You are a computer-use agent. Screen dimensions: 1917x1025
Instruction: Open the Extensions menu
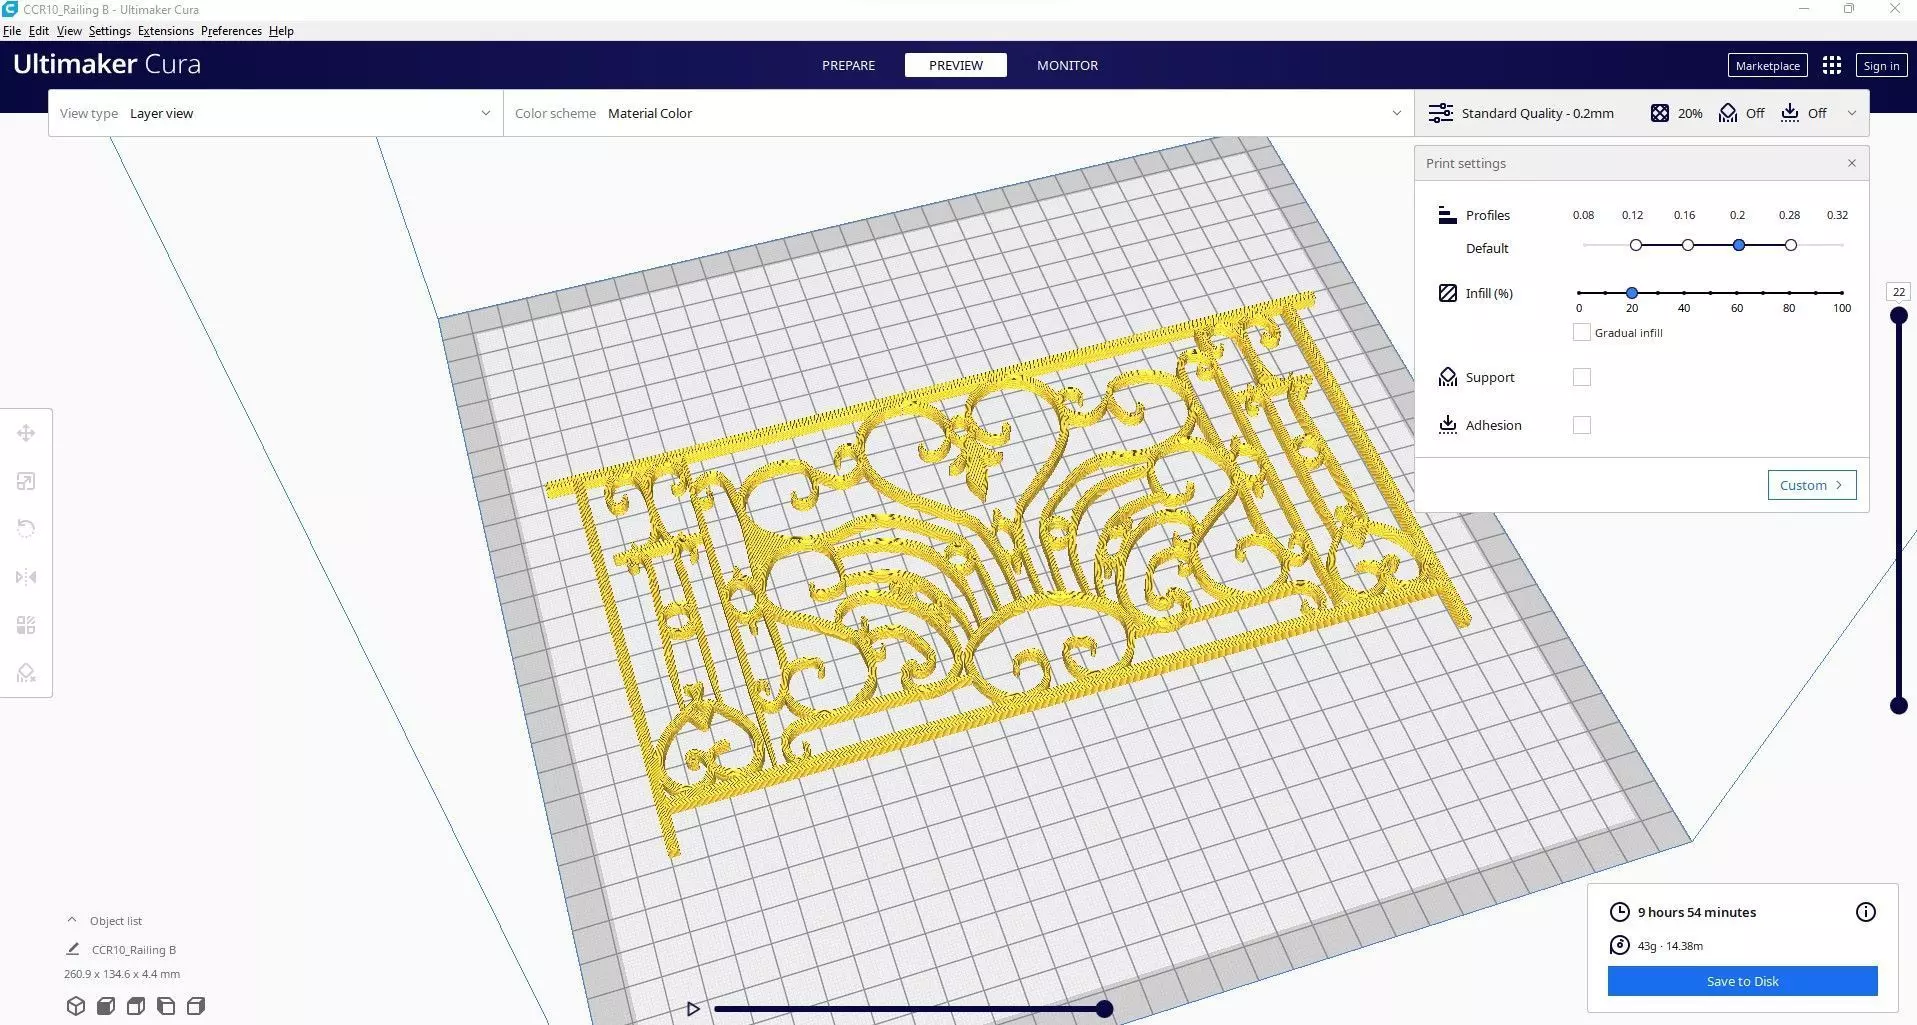coord(166,31)
